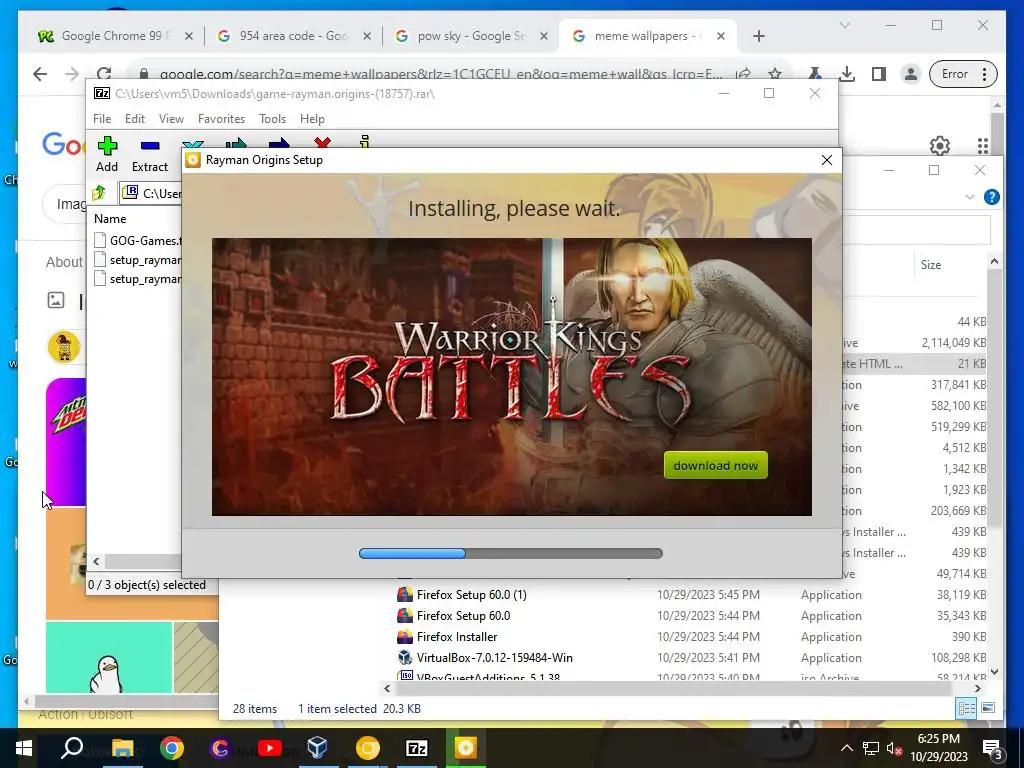Image resolution: width=1024 pixels, height=768 pixels.
Task: Open the 7-Zip Tools menu
Action: click(272, 119)
